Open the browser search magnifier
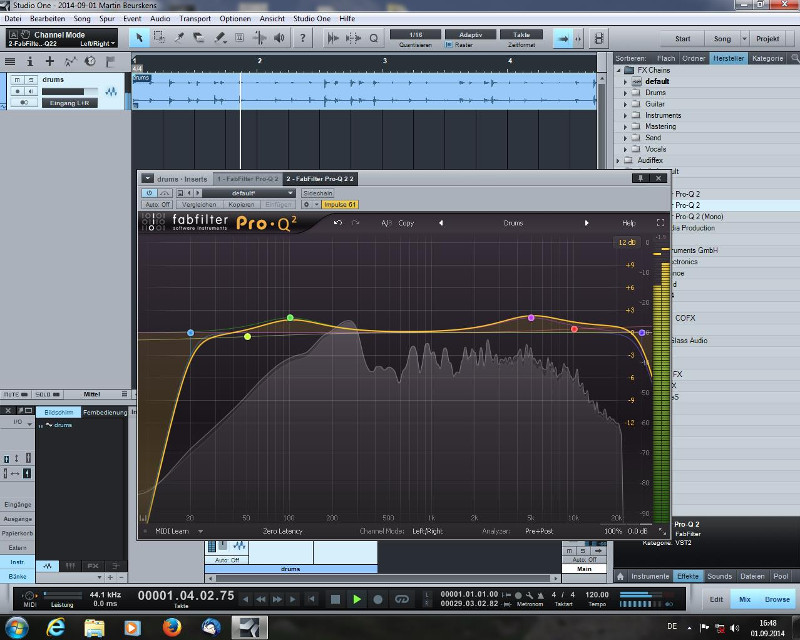The image size is (800, 640). pos(794,58)
